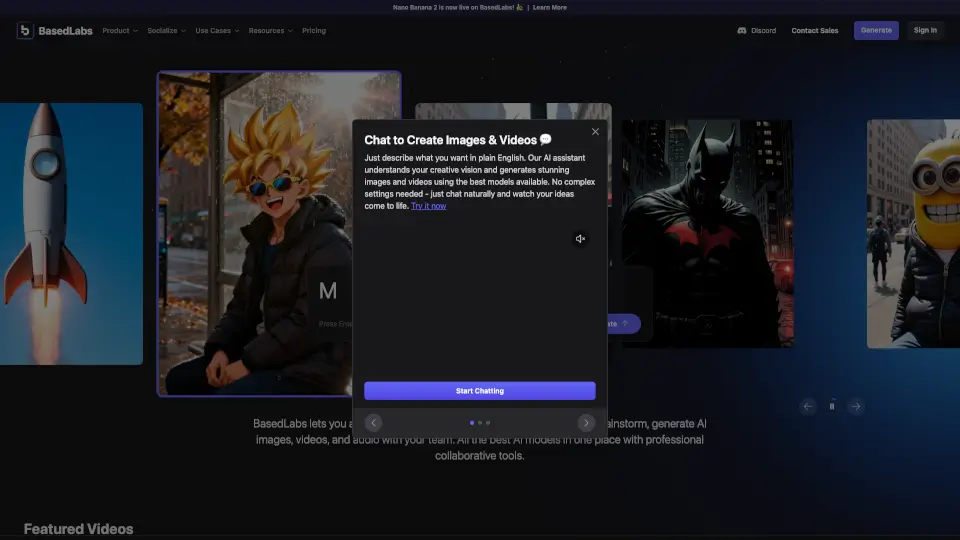The height and width of the screenshot is (540, 960).
Task: Follow the "Try it now" link
Action: 428,206
